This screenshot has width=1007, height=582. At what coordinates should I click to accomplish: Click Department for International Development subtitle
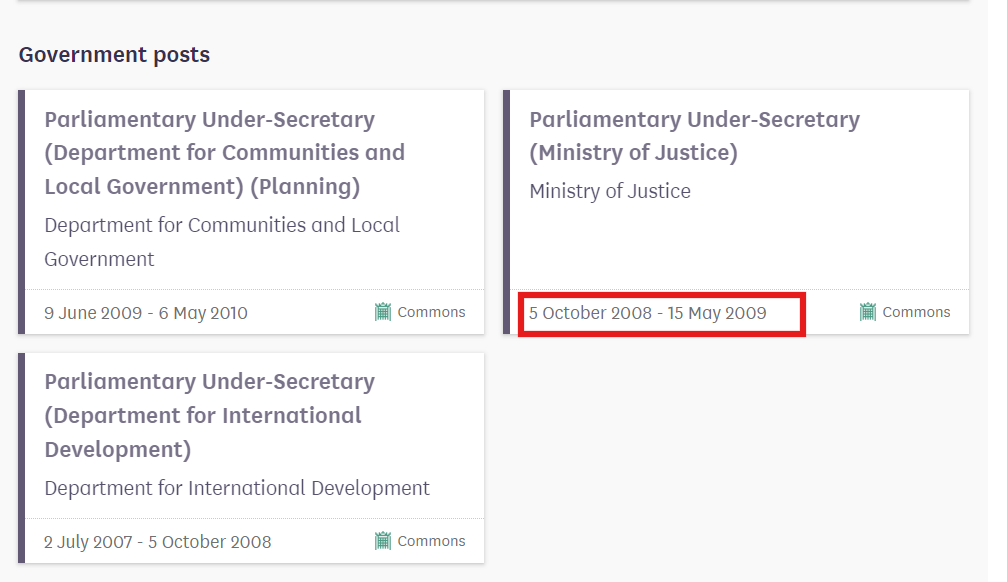(237, 488)
